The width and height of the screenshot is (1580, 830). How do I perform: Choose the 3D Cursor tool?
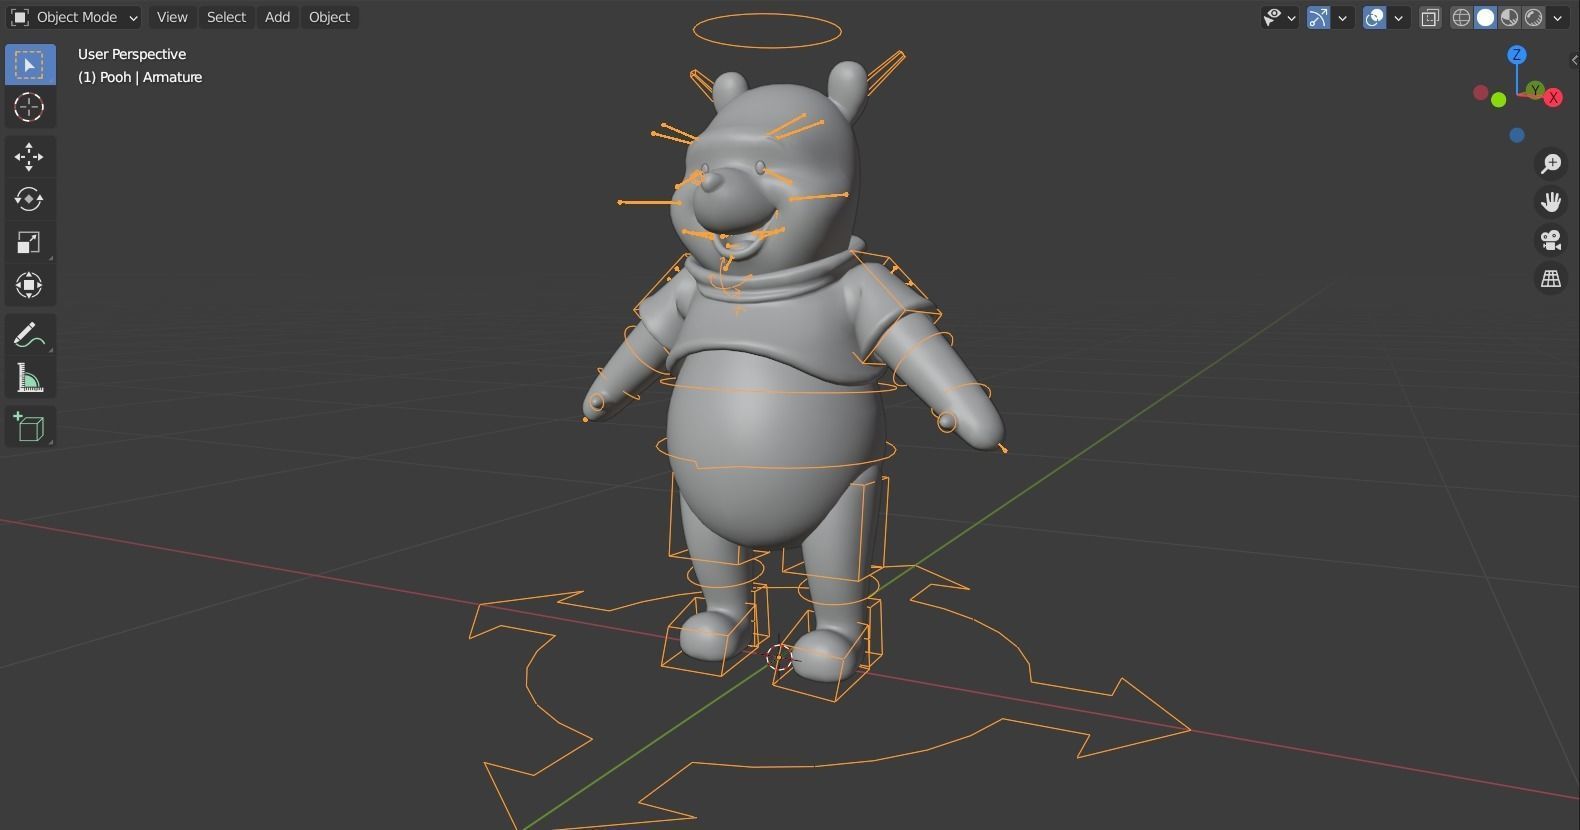pyautogui.click(x=29, y=107)
